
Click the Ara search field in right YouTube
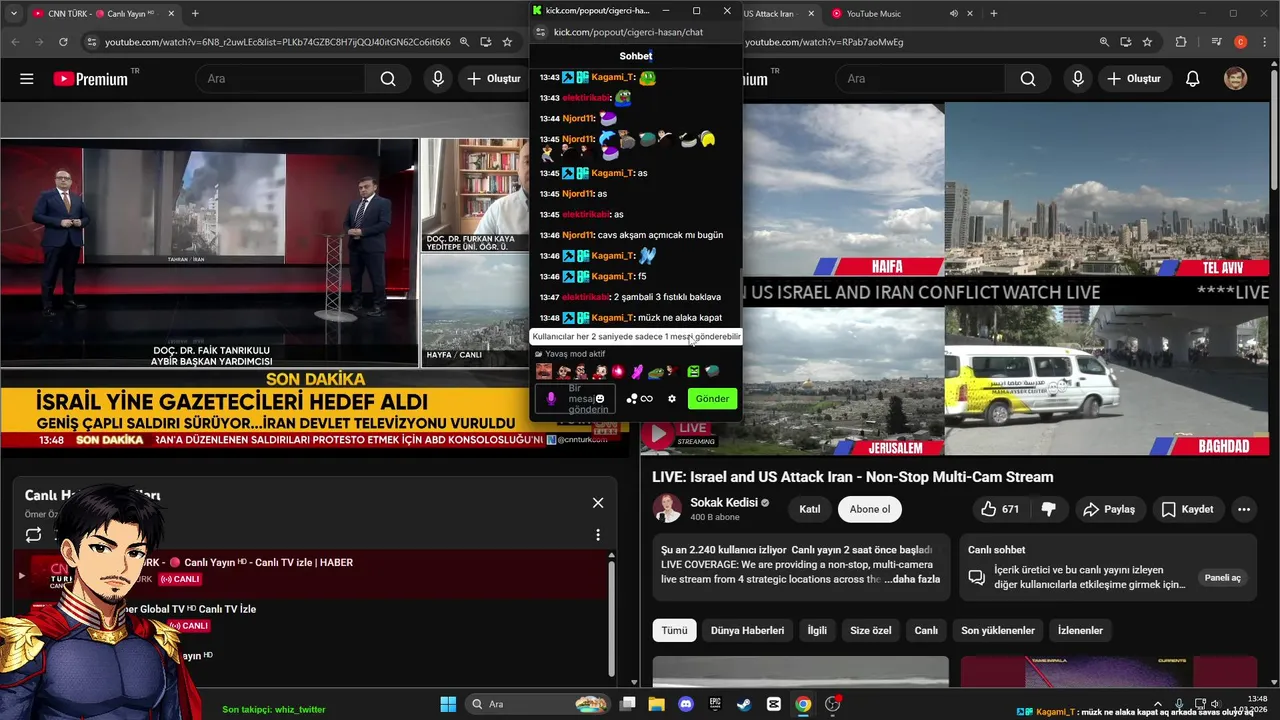click(x=920, y=79)
